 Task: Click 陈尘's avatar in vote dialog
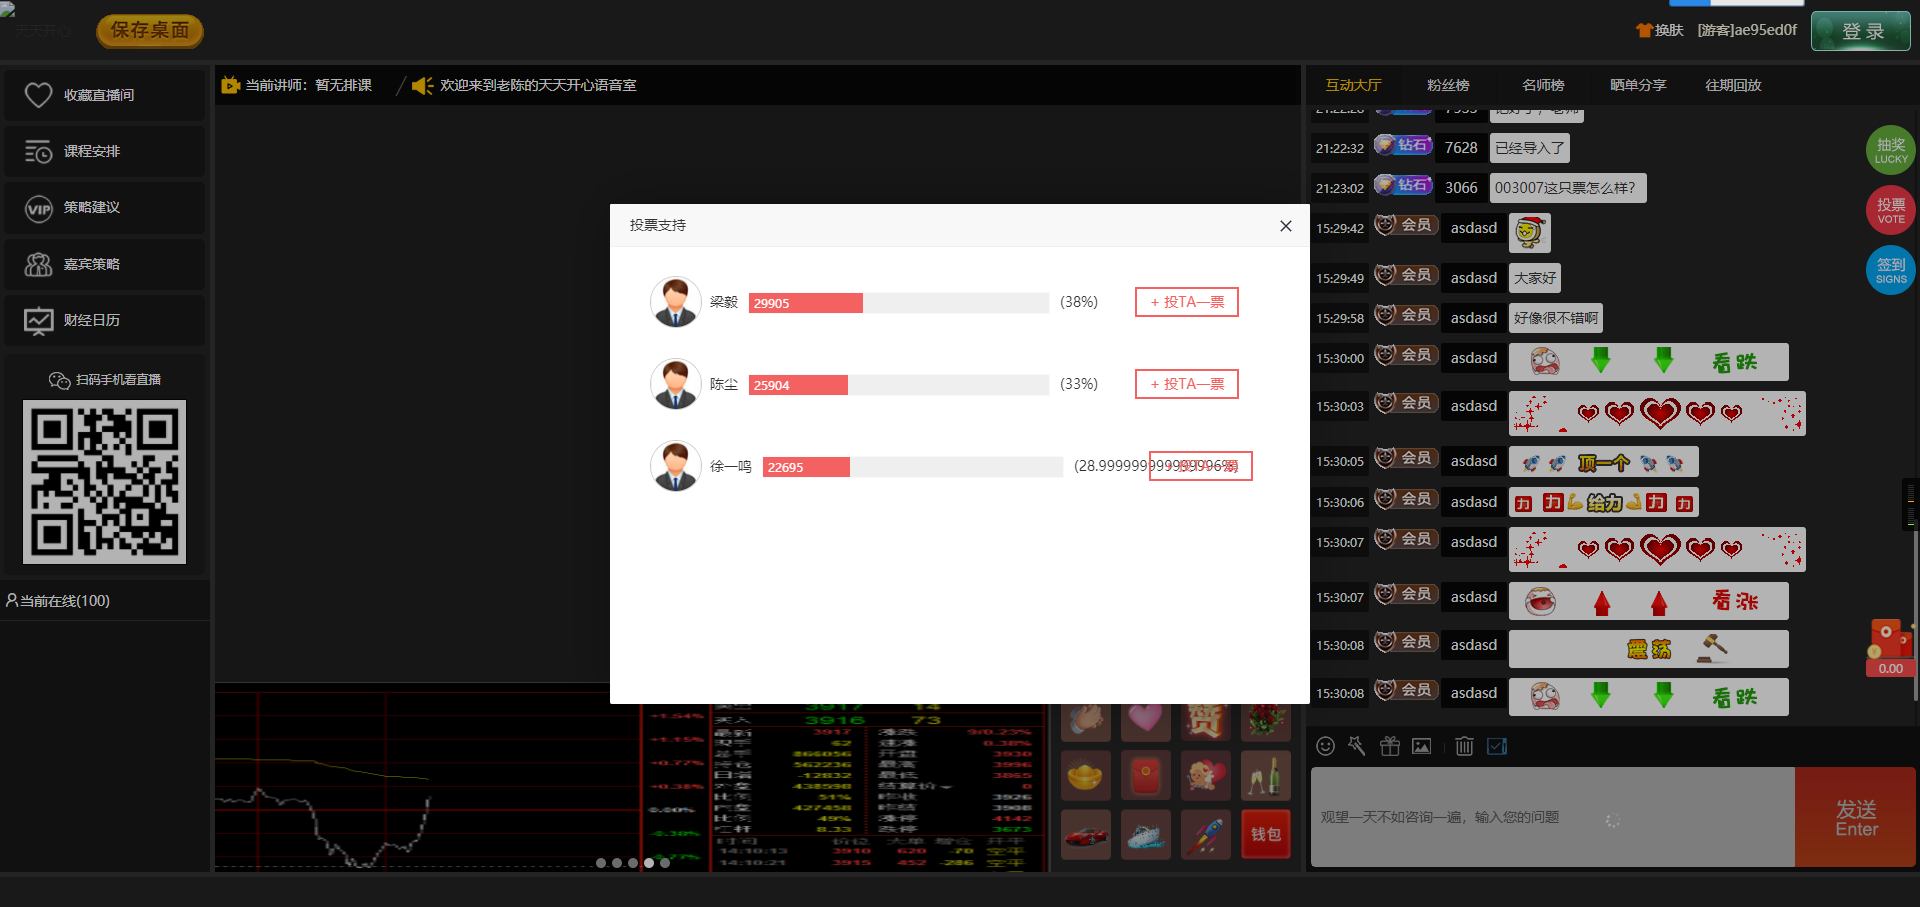(x=676, y=384)
